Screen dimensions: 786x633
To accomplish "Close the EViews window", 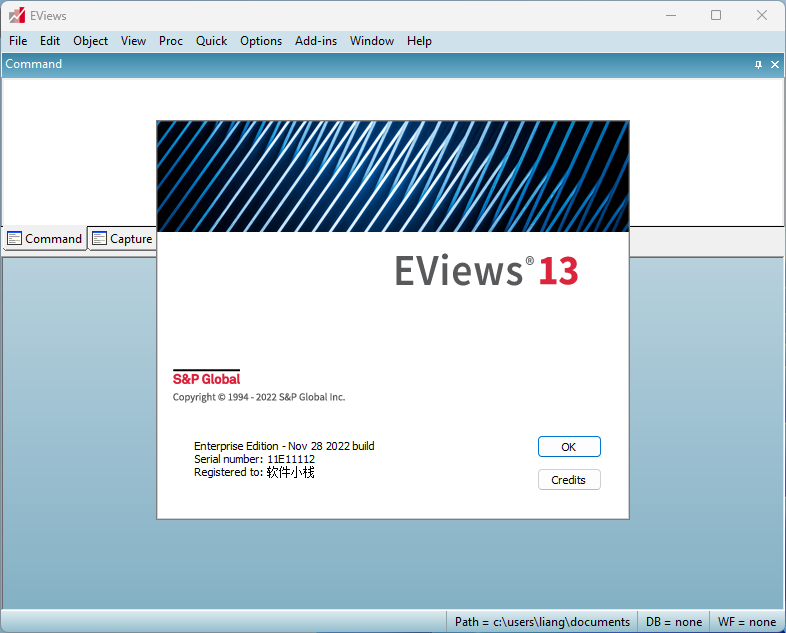I will [761, 16].
